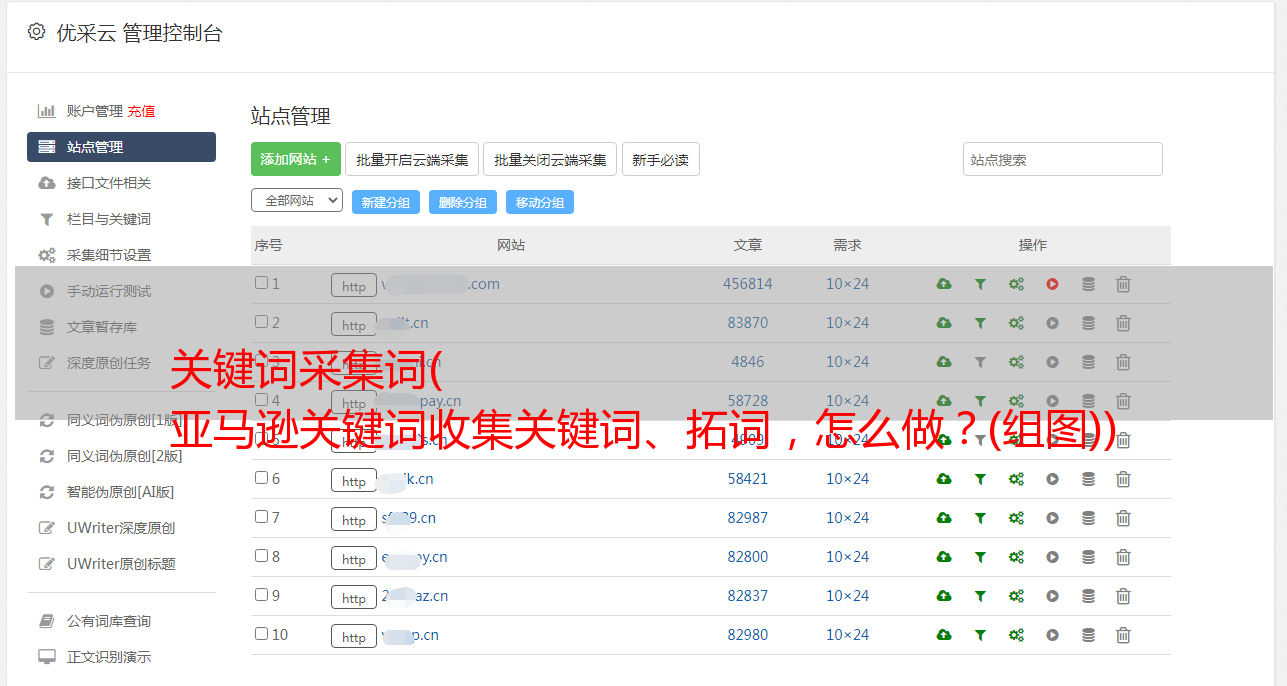The image size is (1287, 686).
Task: Open the 全部网站 group dropdown
Action: pyautogui.click(x=297, y=201)
